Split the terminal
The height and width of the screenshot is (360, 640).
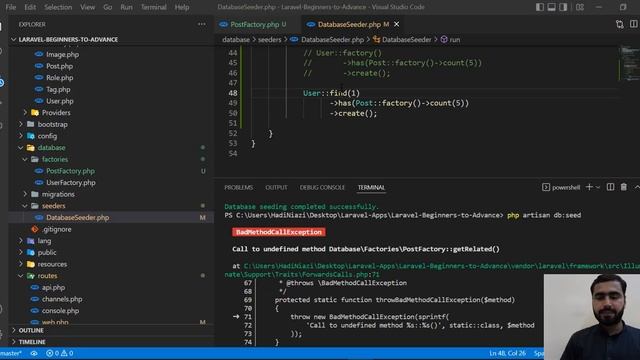[x=610, y=187]
